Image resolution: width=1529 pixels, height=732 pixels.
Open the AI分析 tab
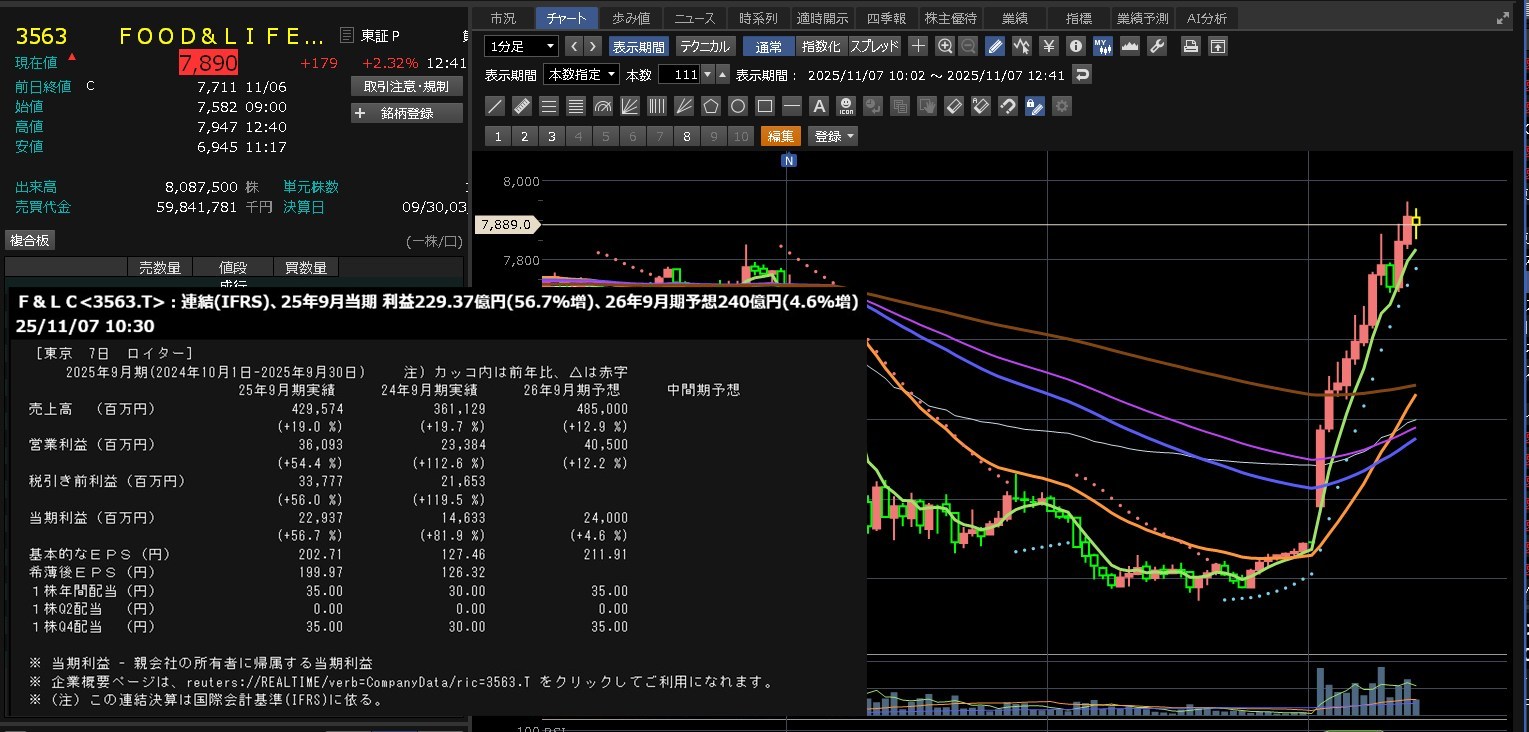[x=1207, y=18]
